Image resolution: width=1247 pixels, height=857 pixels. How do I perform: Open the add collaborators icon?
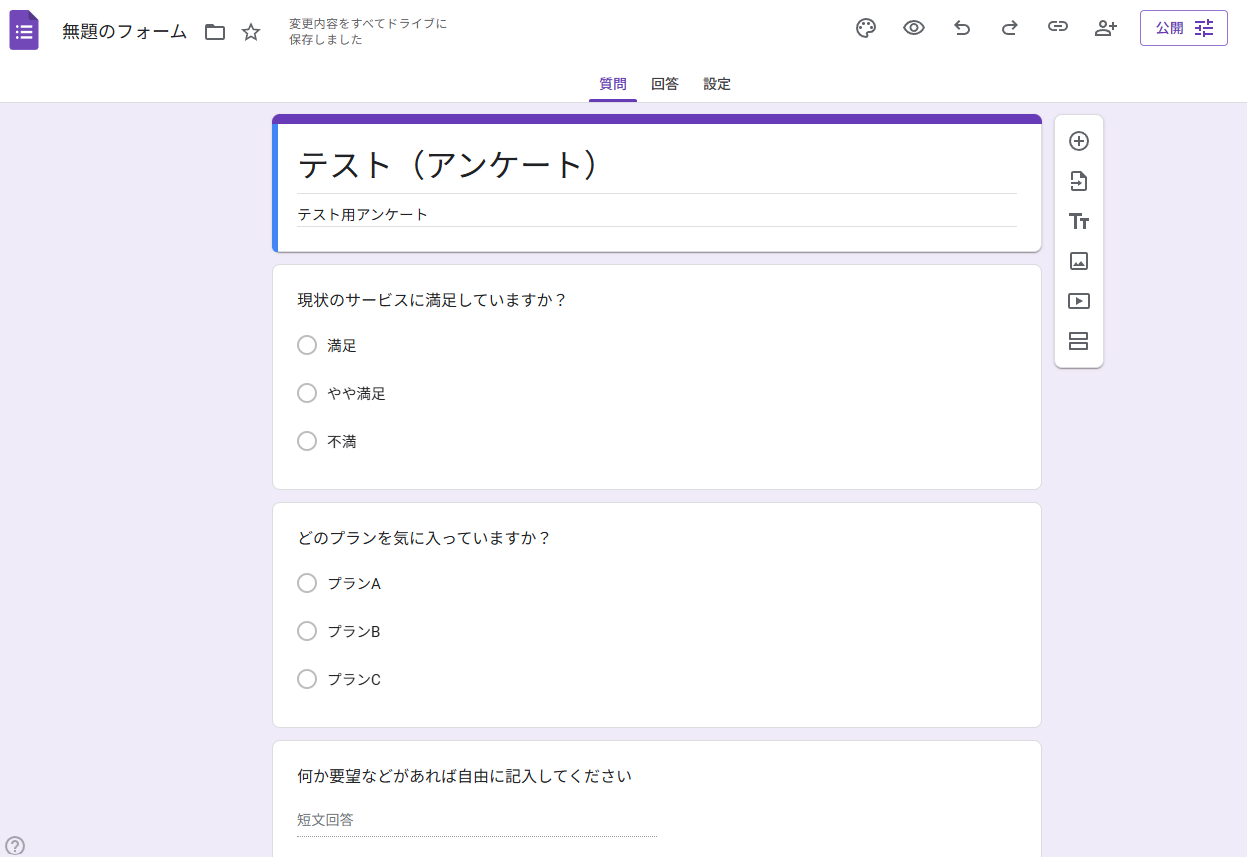1105,28
